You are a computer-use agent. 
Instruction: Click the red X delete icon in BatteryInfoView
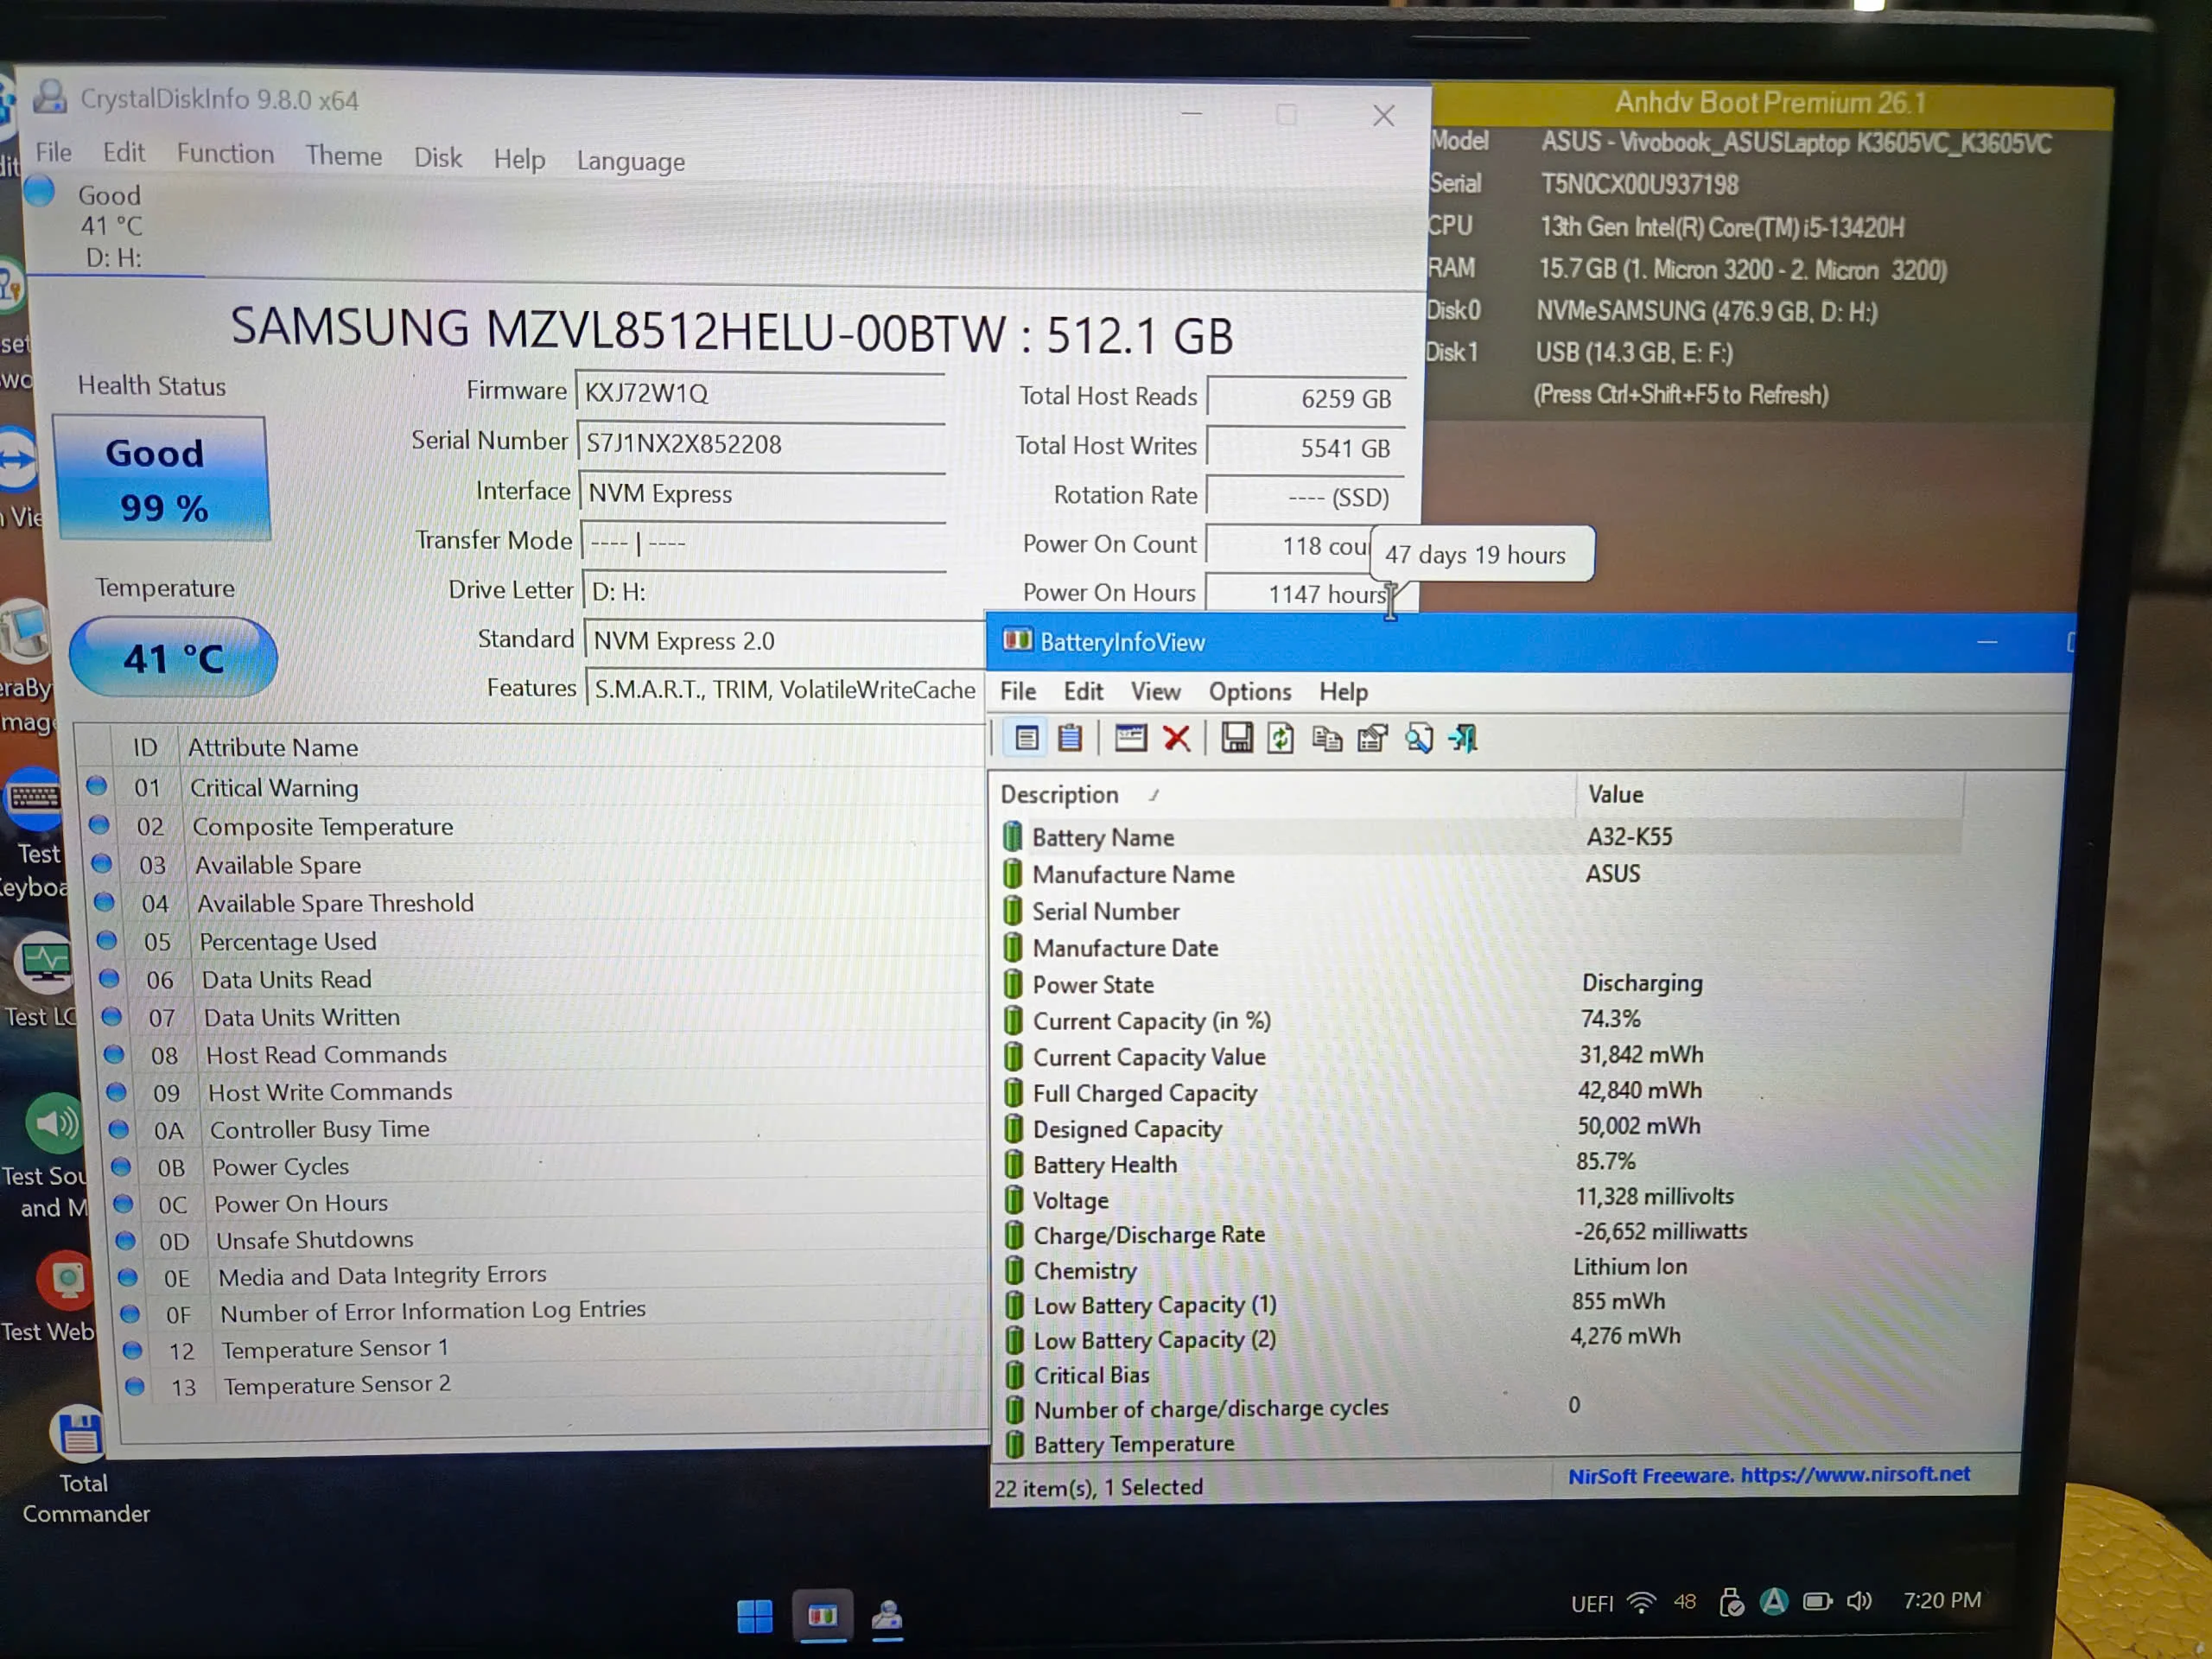point(1177,739)
